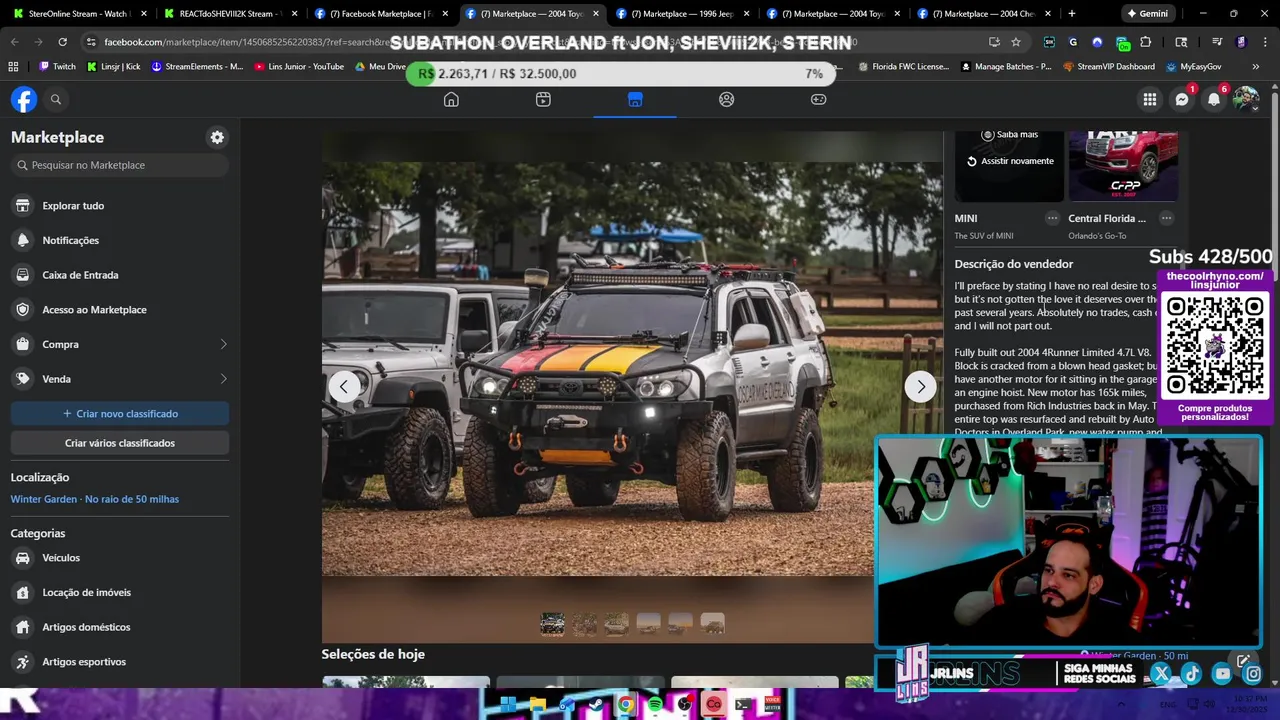1280x720 pixels.
Task: Open Messenger chats icon
Action: (1182, 99)
